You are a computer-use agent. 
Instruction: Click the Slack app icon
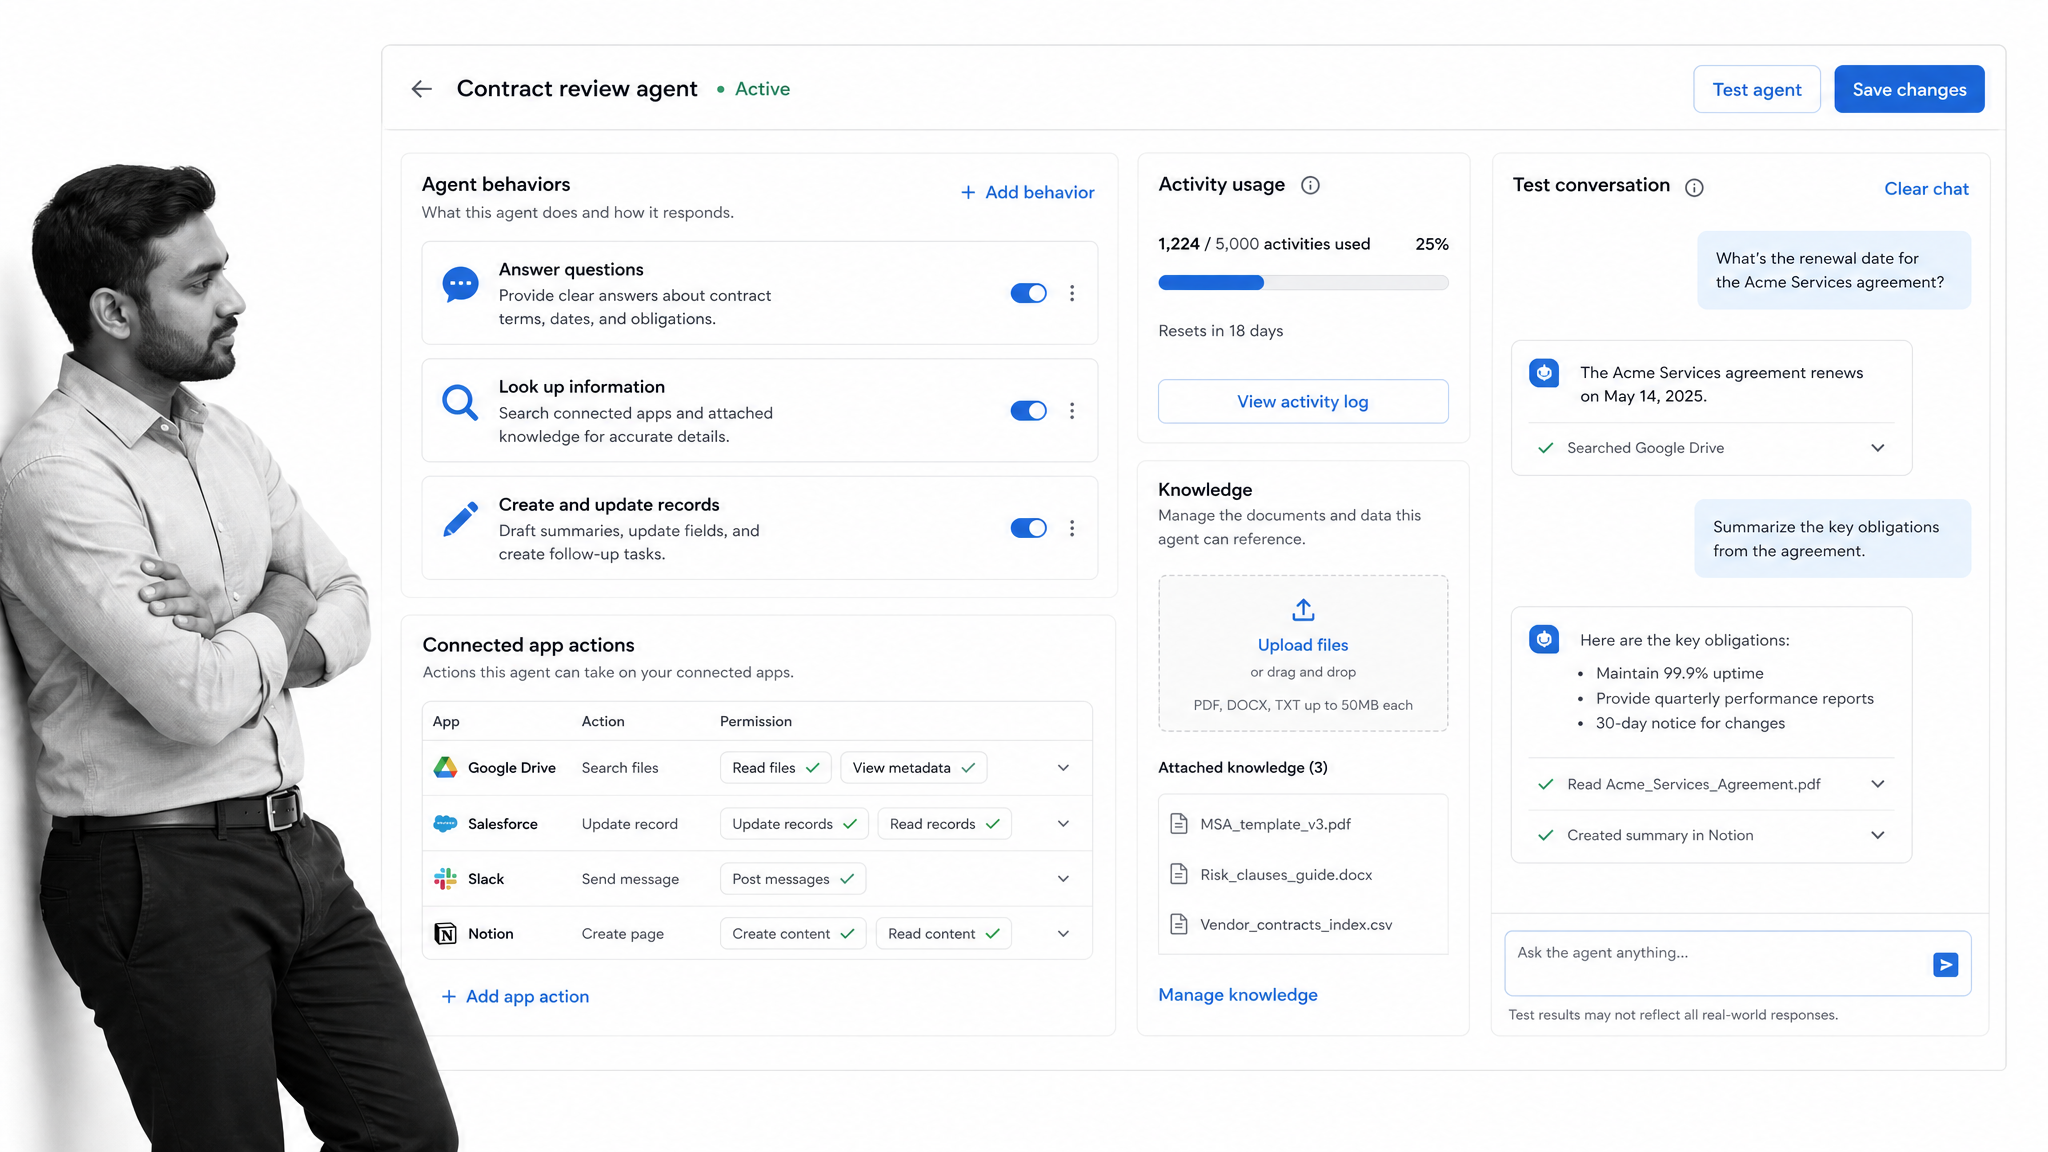[x=445, y=879]
